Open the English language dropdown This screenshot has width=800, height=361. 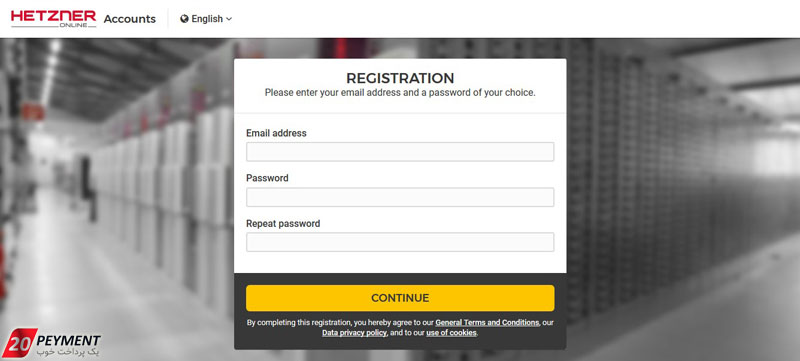tap(206, 19)
